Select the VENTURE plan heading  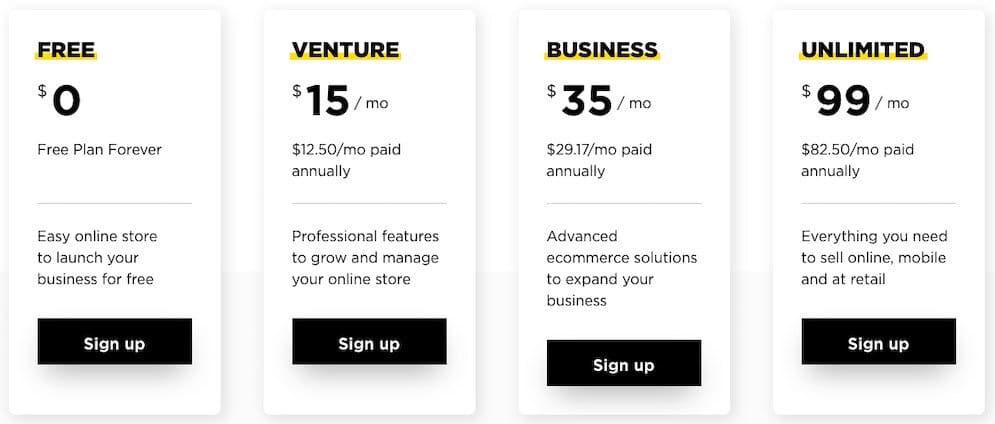tap(346, 50)
